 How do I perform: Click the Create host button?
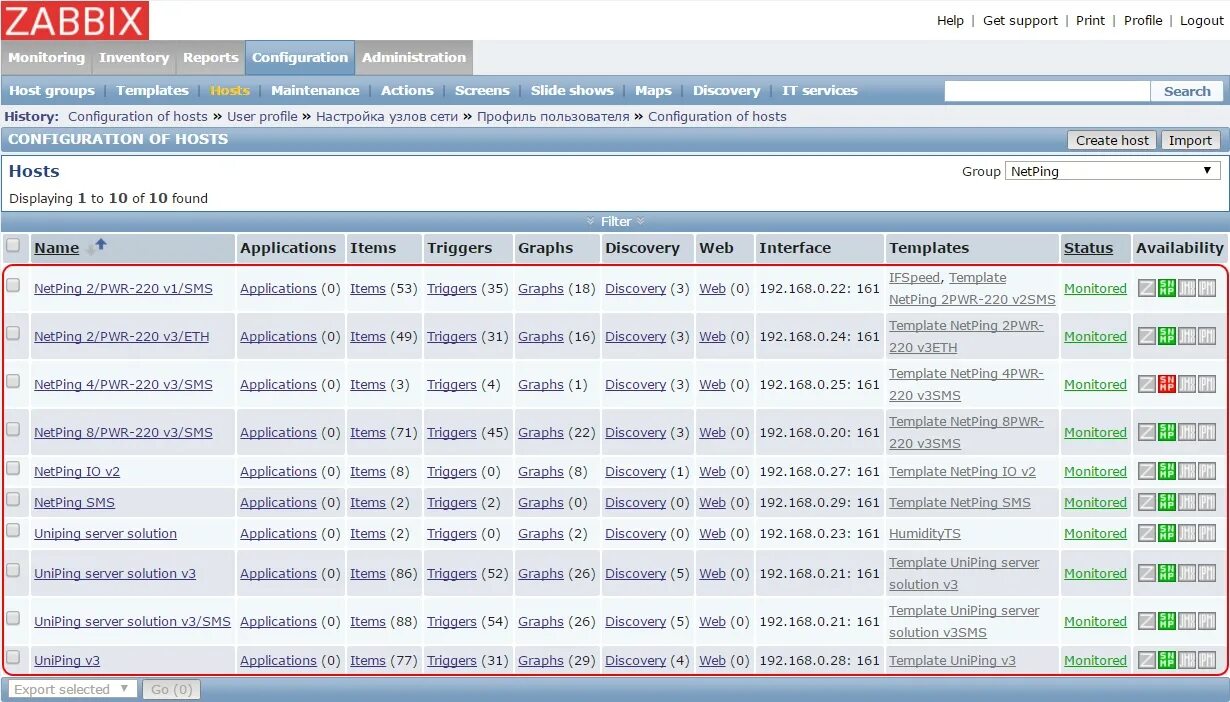(1112, 140)
